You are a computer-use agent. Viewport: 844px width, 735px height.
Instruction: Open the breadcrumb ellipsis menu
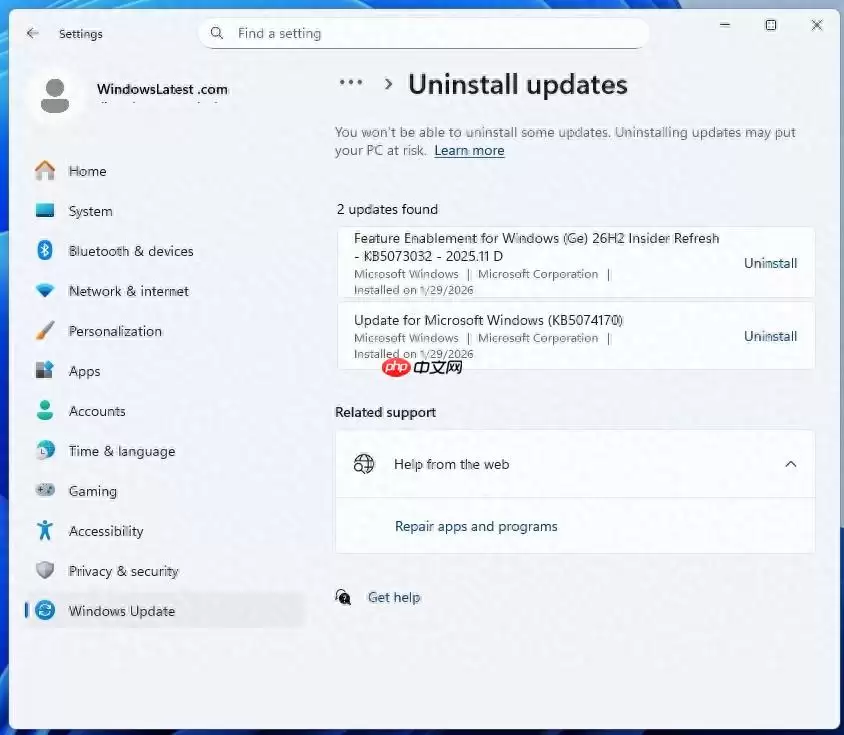coord(351,83)
